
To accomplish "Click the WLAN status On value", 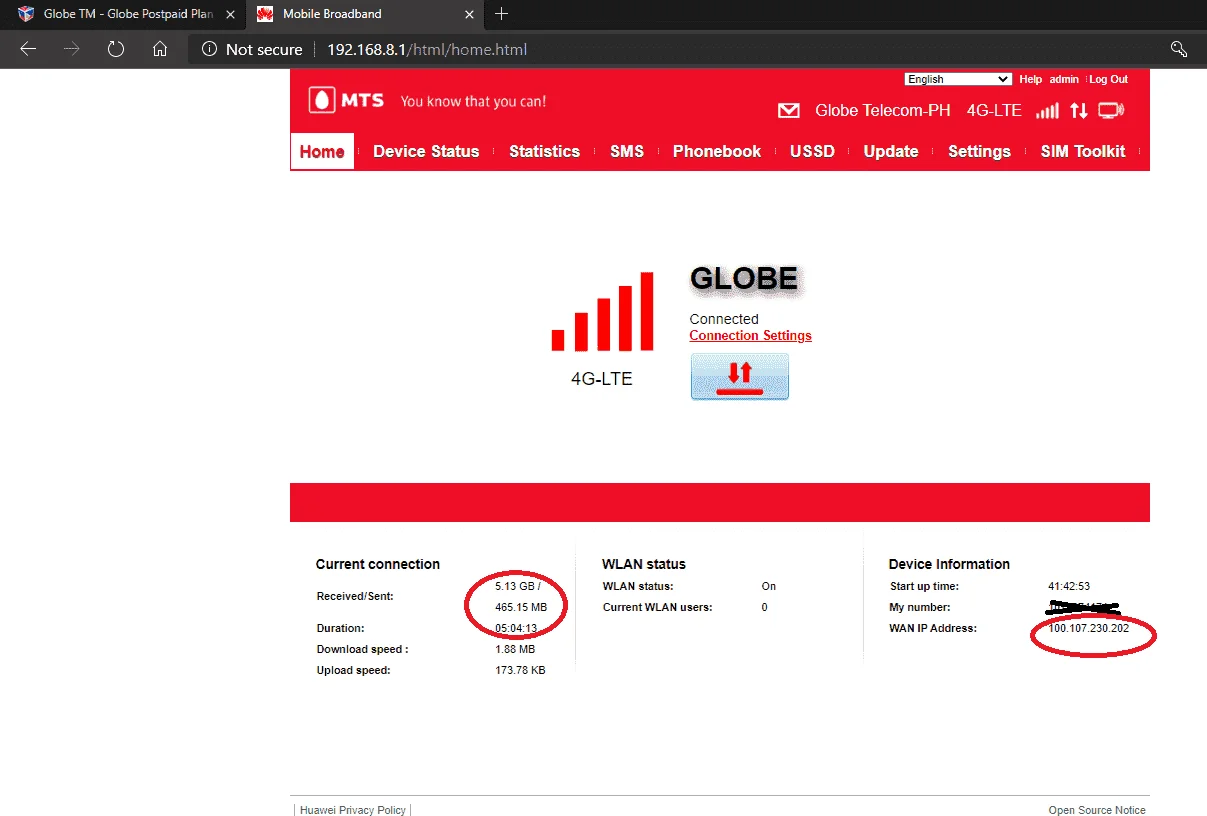I will point(769,586).
